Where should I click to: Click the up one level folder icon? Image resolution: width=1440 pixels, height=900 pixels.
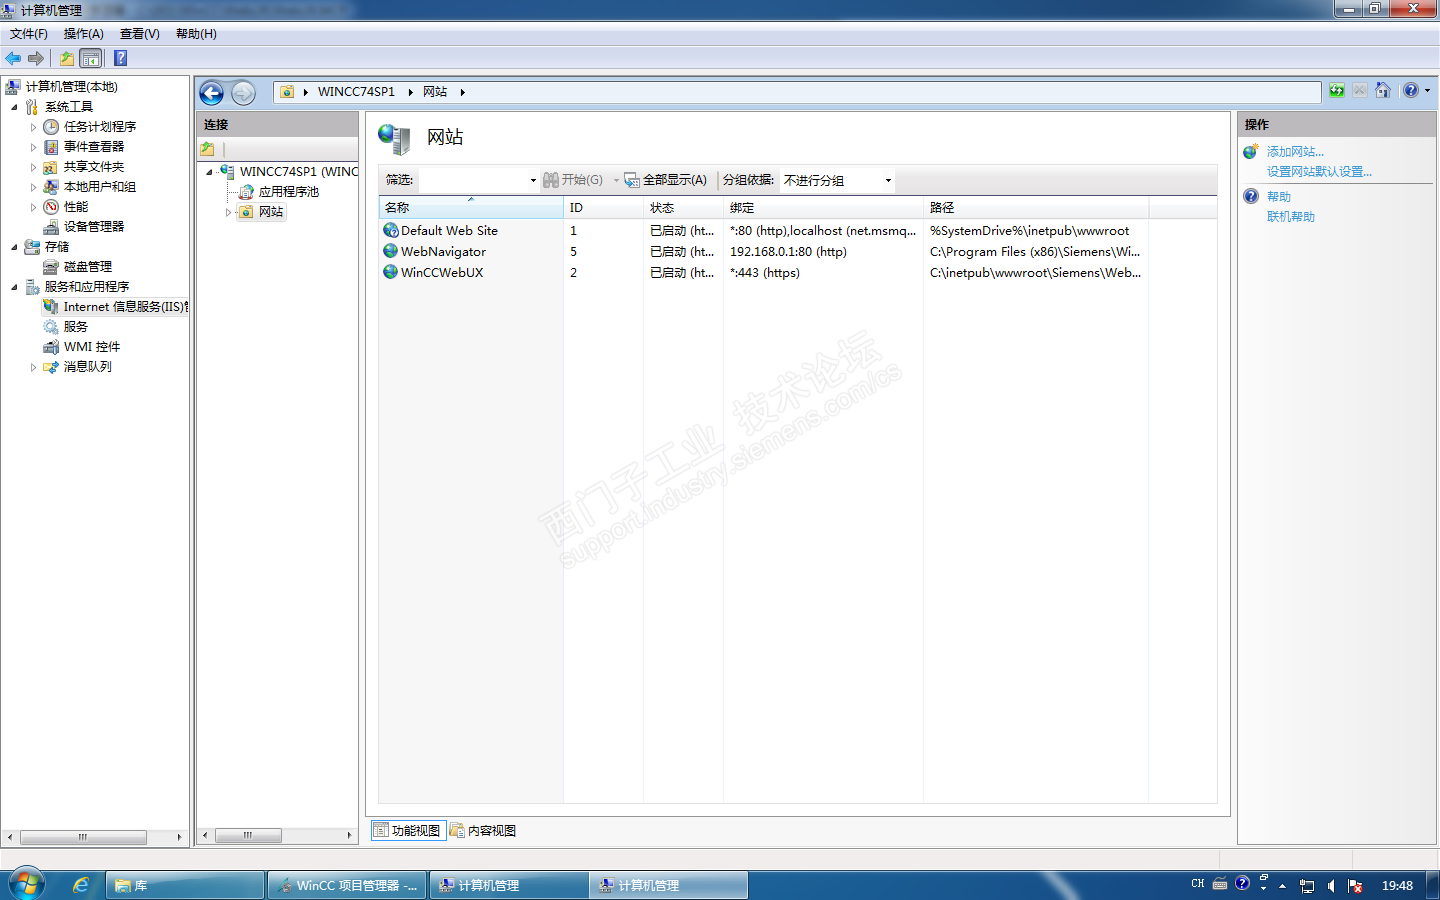(x=67, y=58)
